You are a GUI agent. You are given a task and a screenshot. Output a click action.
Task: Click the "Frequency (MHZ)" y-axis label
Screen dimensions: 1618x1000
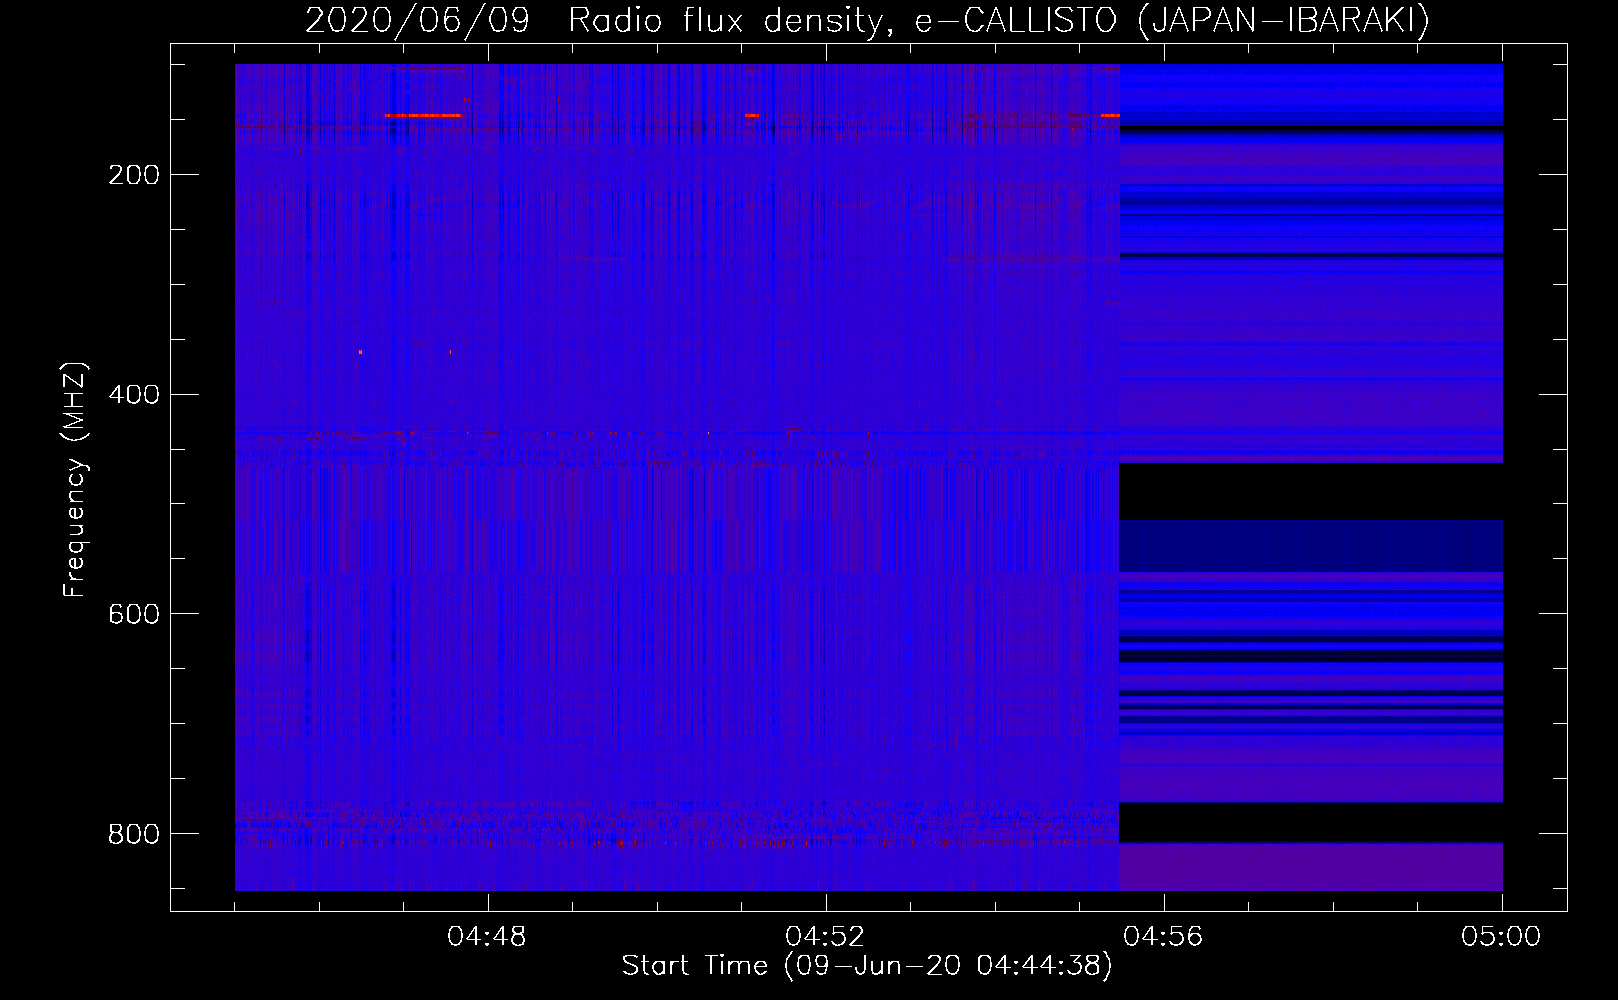tap(76, 479)
